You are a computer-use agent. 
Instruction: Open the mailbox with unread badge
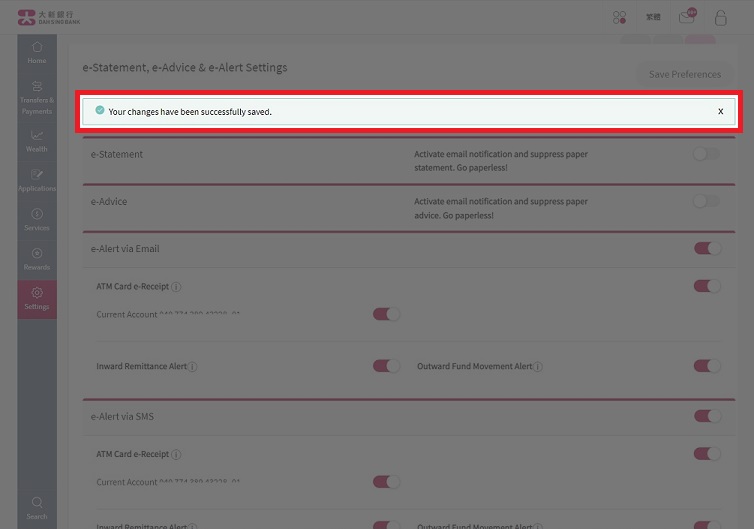coord(686,17)
